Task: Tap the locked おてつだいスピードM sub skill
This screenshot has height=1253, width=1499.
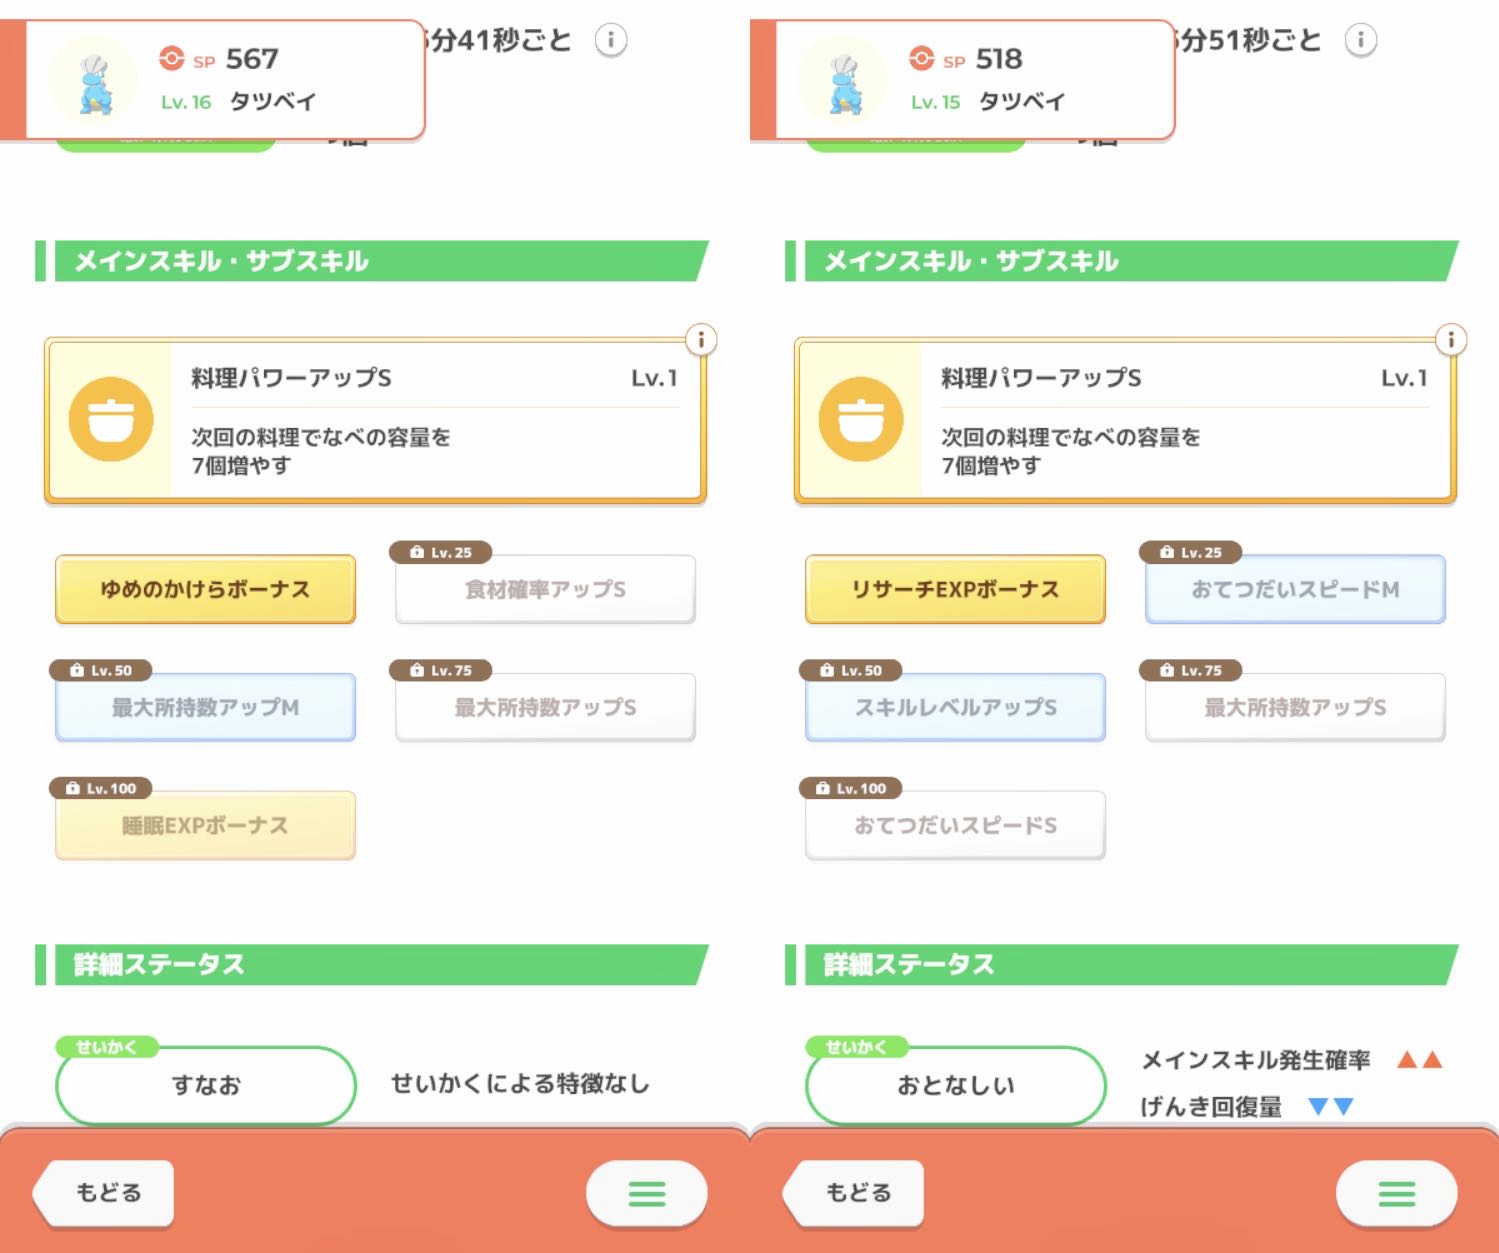Action: (x=1295, y=590)
